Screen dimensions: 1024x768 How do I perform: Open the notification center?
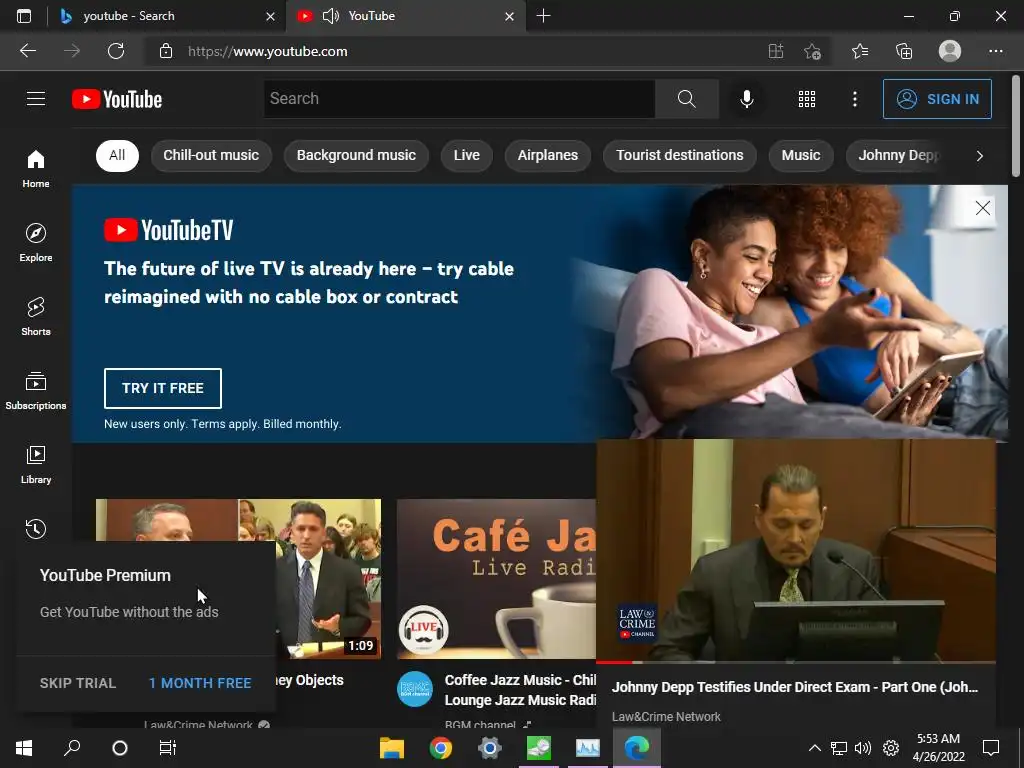click(991, 748)
